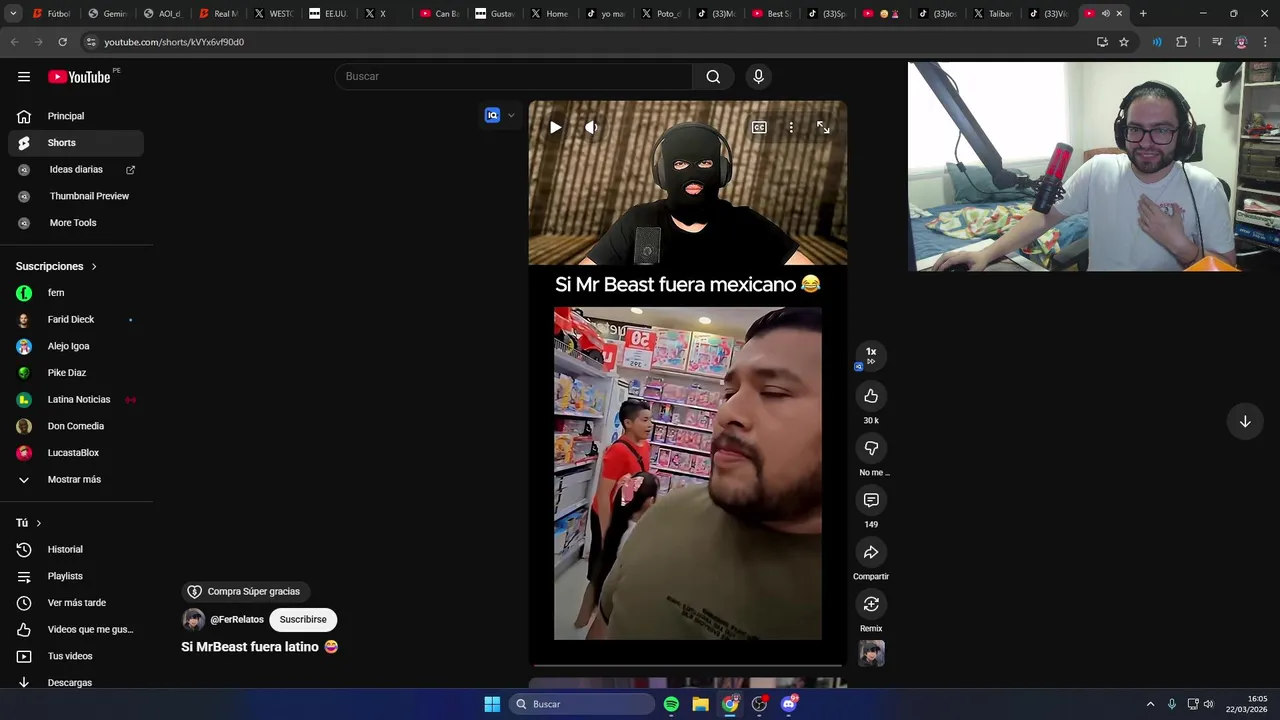Open a new browser tab

point(1143,14)
